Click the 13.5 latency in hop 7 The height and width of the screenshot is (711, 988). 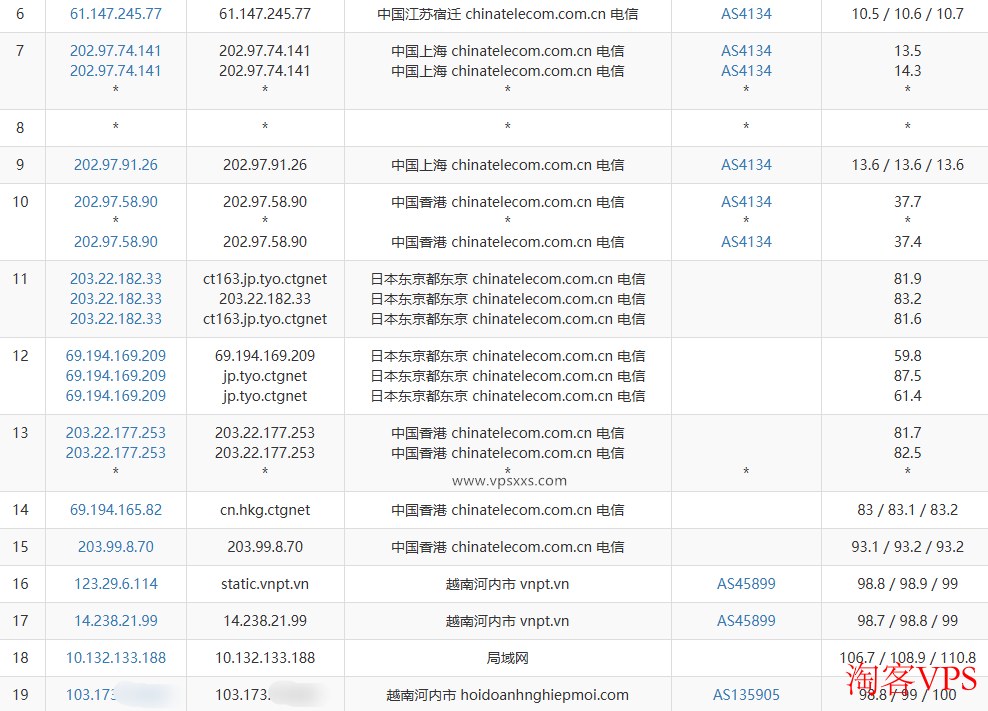tap(907, 51)
